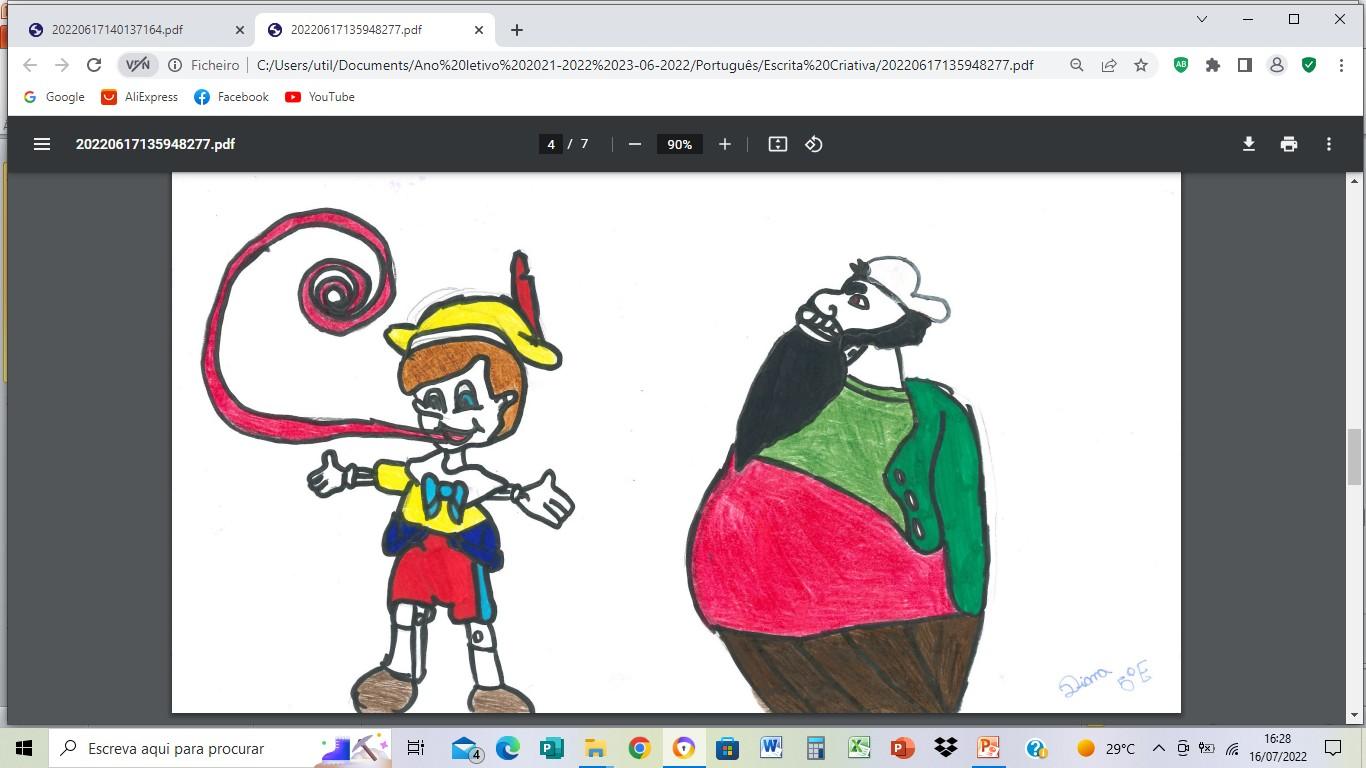Viewport: 1366px width, 768px height.
Task: Expand the tab search dropdown
Action: coord(1202,19)
